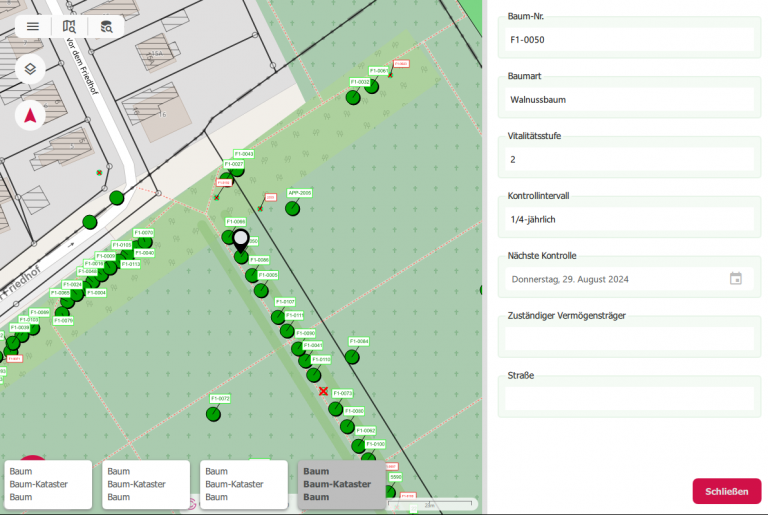The width and height of the screenshot is (768, 515).
Task: Click the Vitalitätsstufe field
Action: [x=629, y=159]
